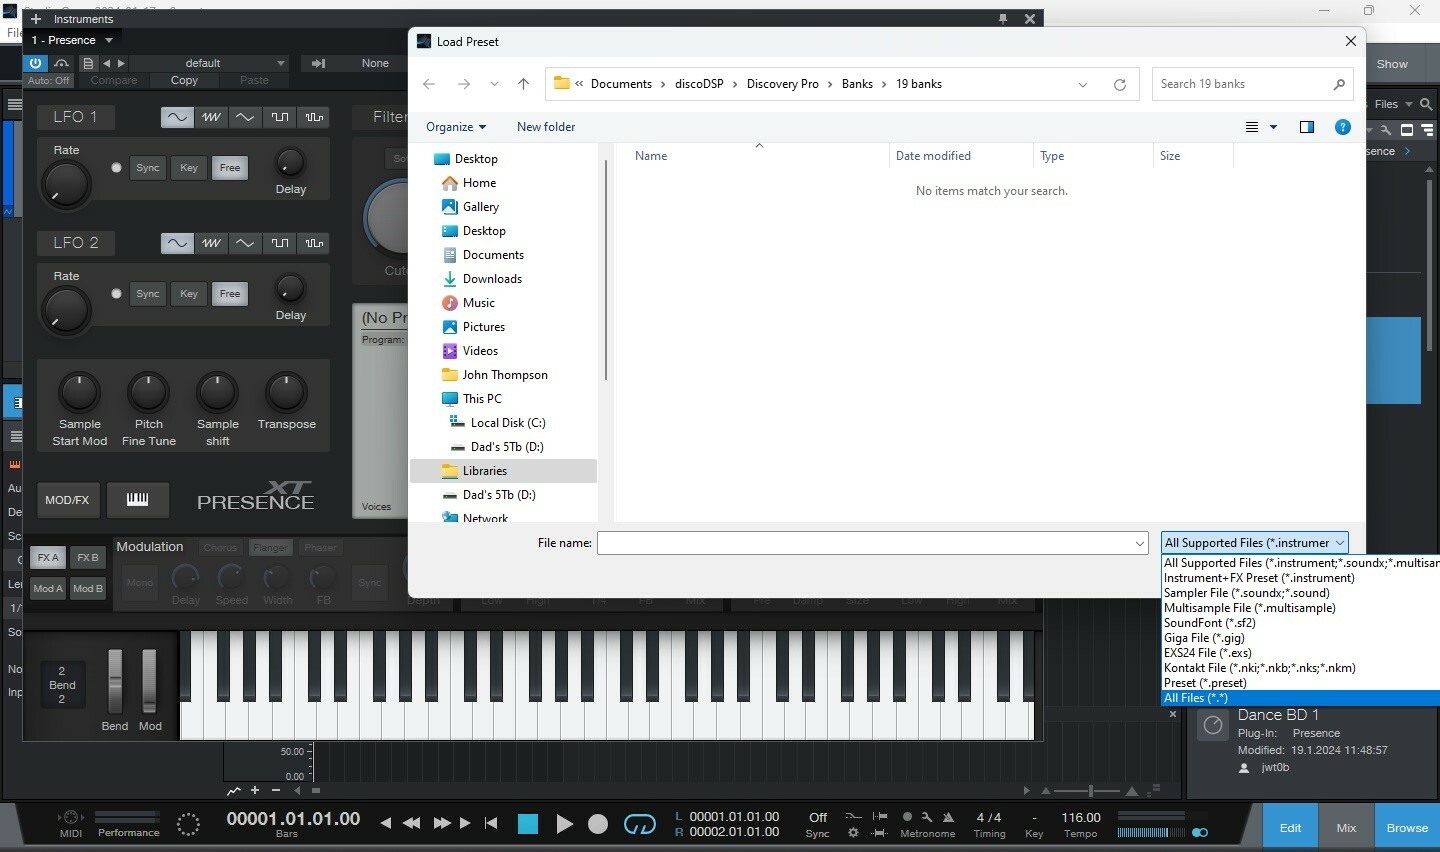Image resolution: width=1440 pixels, height=852 pixels.
Task: Click the Copy button in plugin header
Action: coord(184,80)
